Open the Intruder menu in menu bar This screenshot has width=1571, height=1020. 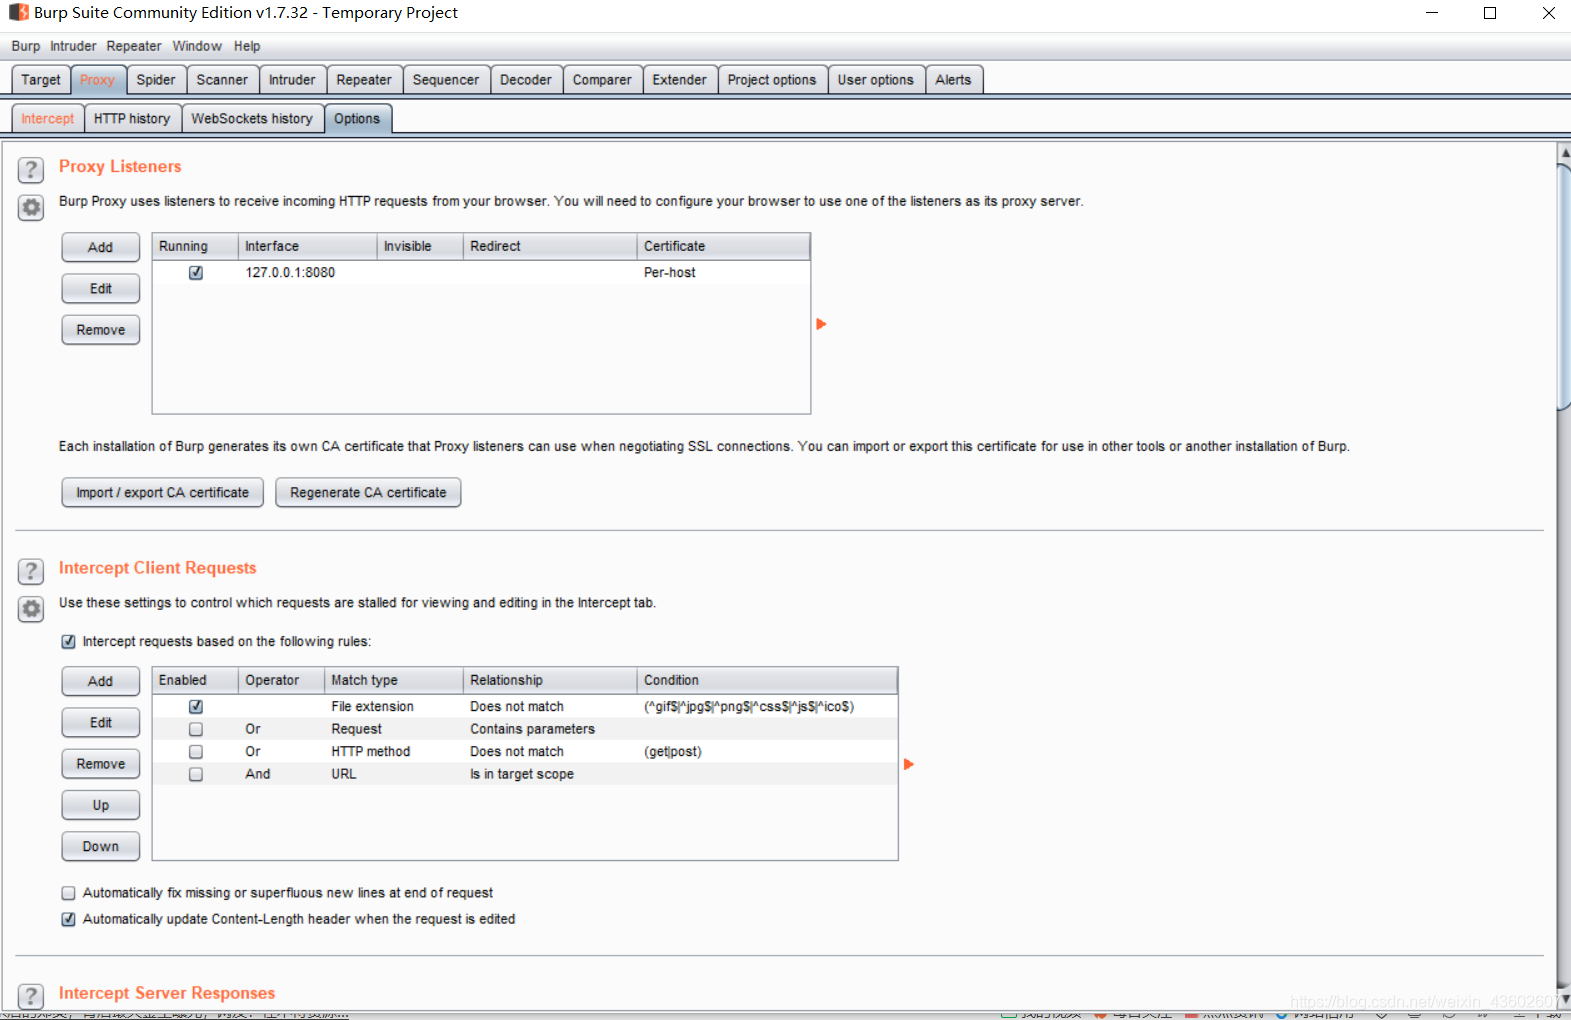73,46
